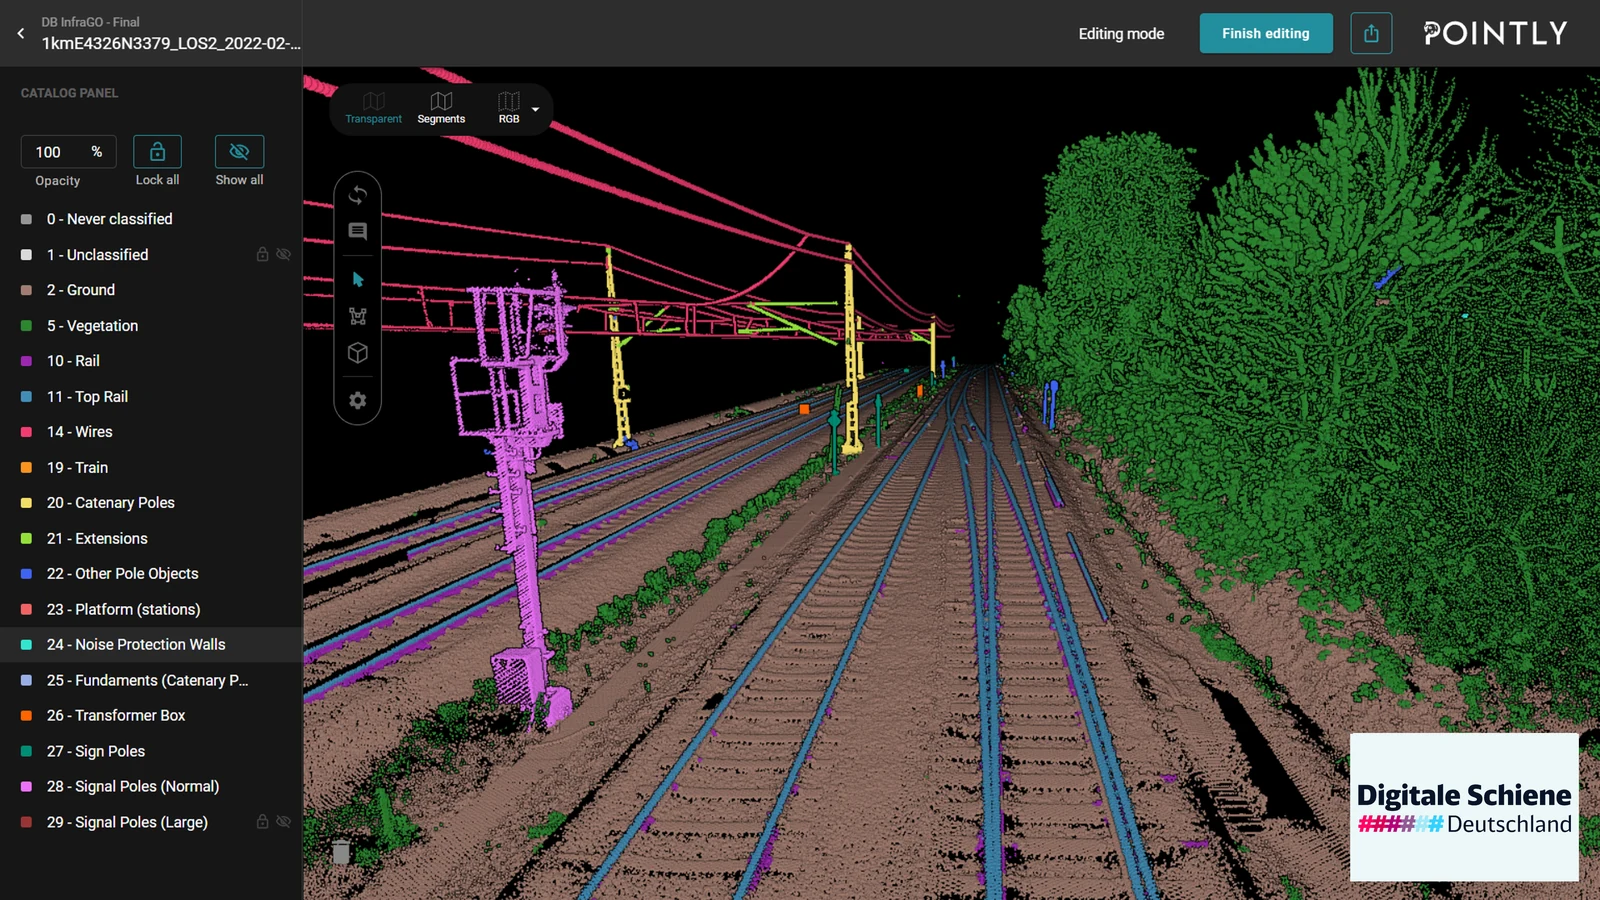The width and height of the screenshot is (1600, 900).
Task: Click the CATALOG PANEL heading
Action: 69,93
